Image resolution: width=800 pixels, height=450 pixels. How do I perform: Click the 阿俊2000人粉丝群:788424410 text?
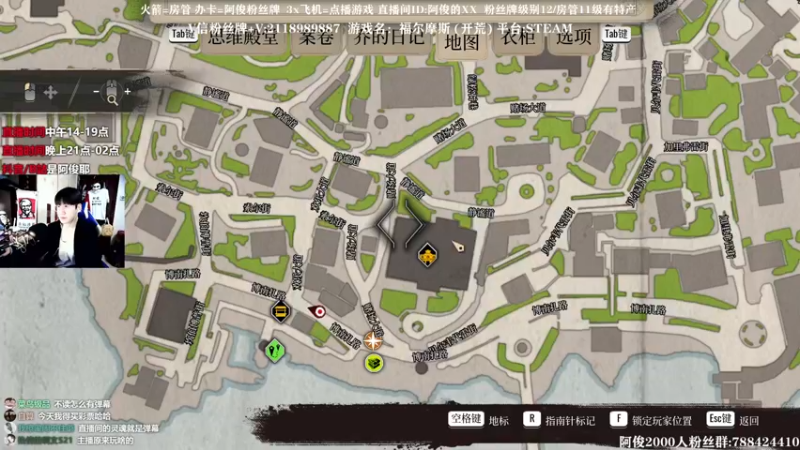click(x=709, y=442)
